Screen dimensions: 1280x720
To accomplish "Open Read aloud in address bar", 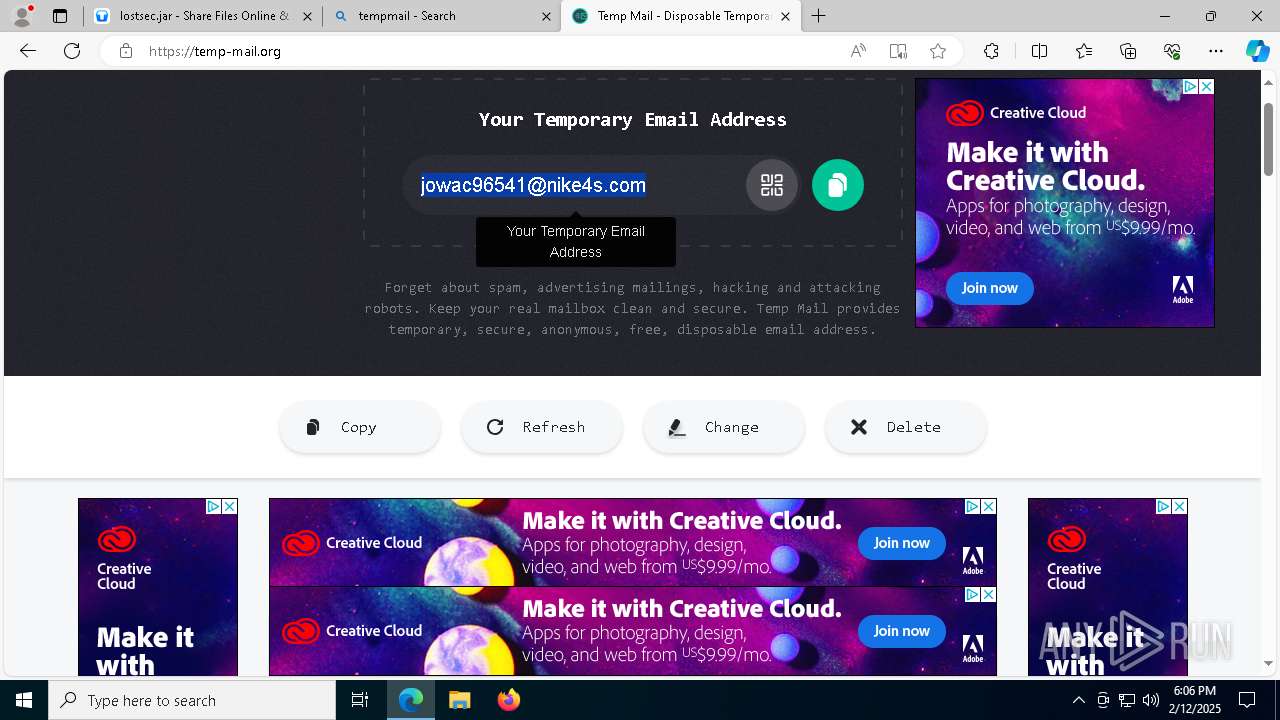I will [858, 51].
